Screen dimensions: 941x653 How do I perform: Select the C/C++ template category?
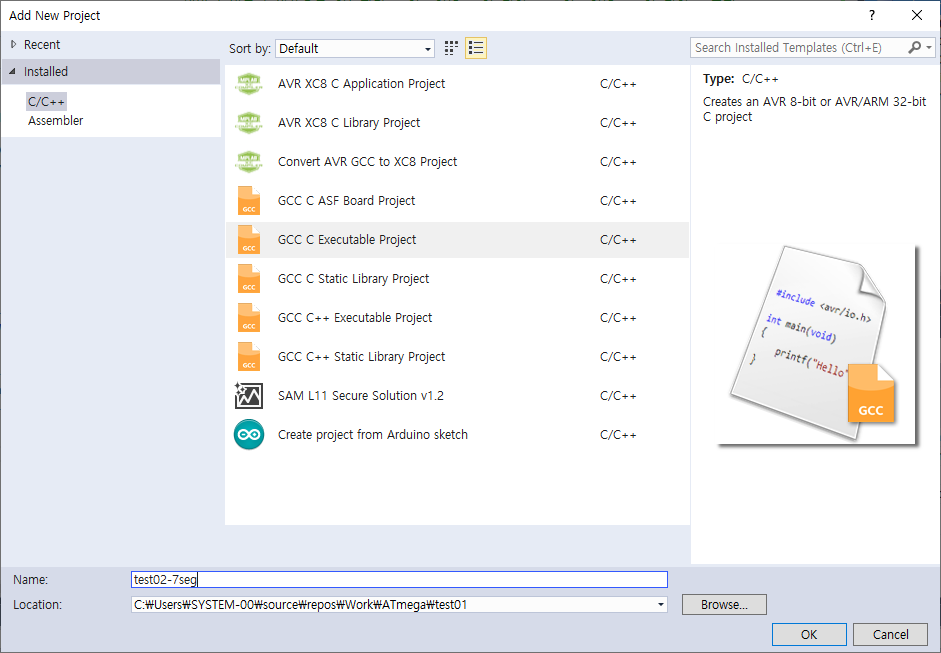coord(46,101)
